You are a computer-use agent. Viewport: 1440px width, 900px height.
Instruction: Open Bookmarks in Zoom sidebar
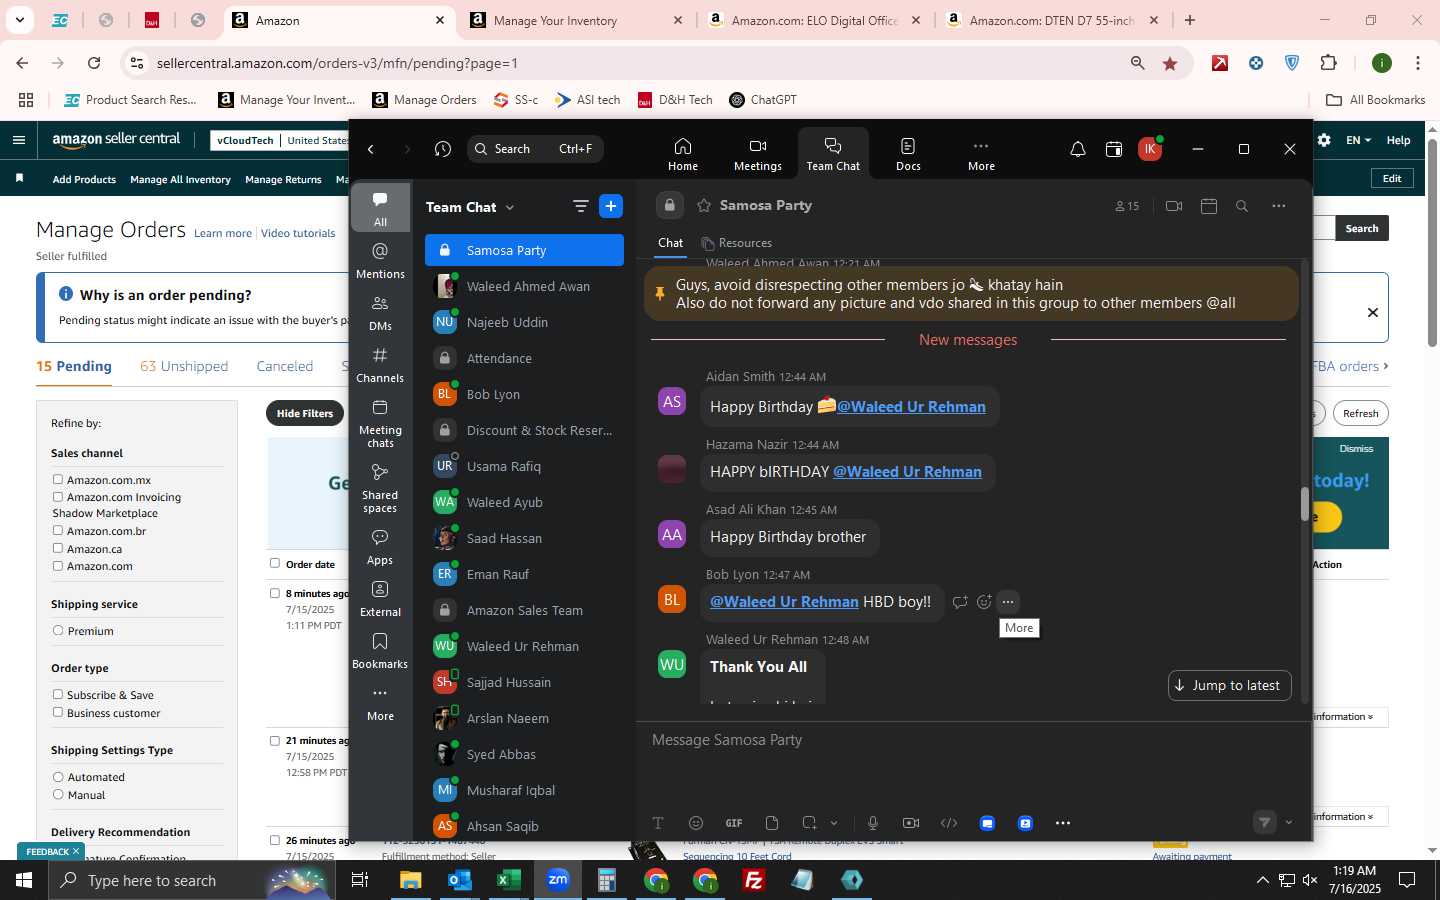tap(380, 651)
